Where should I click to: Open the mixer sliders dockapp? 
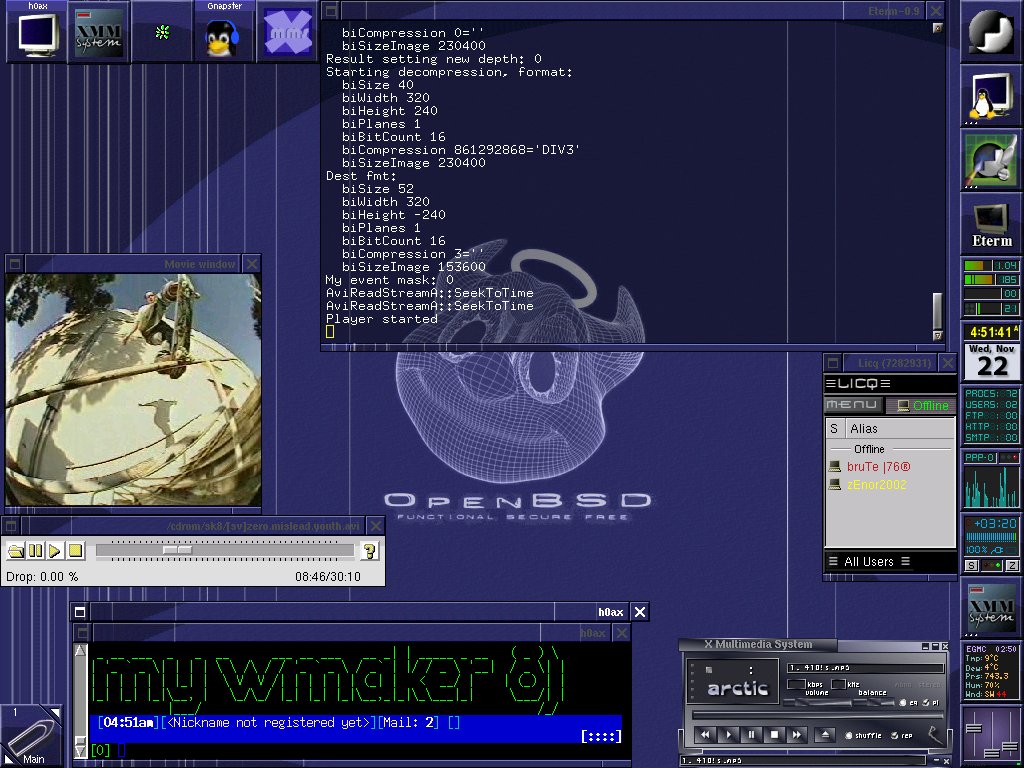[x=991, y=735]
